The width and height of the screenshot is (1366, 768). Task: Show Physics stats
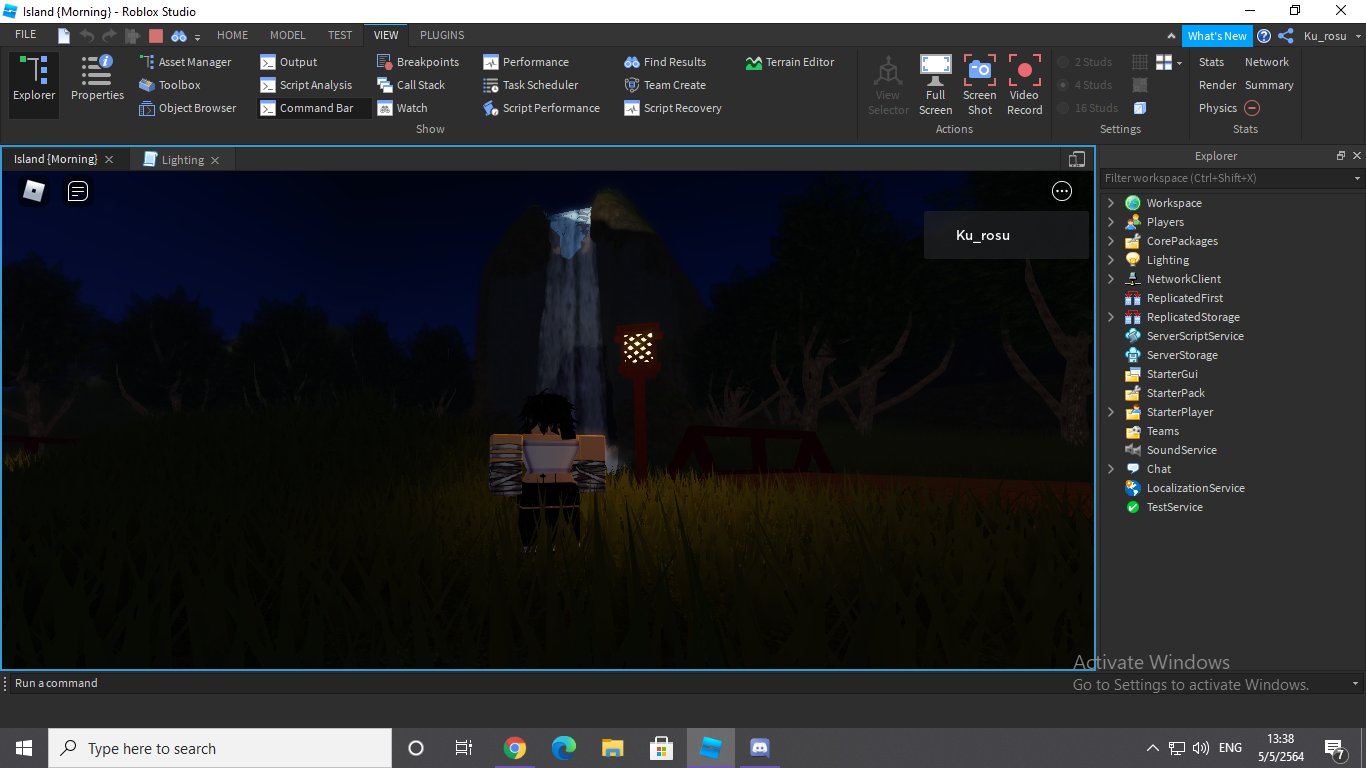pyautogui.click(x=1217, y=108)
